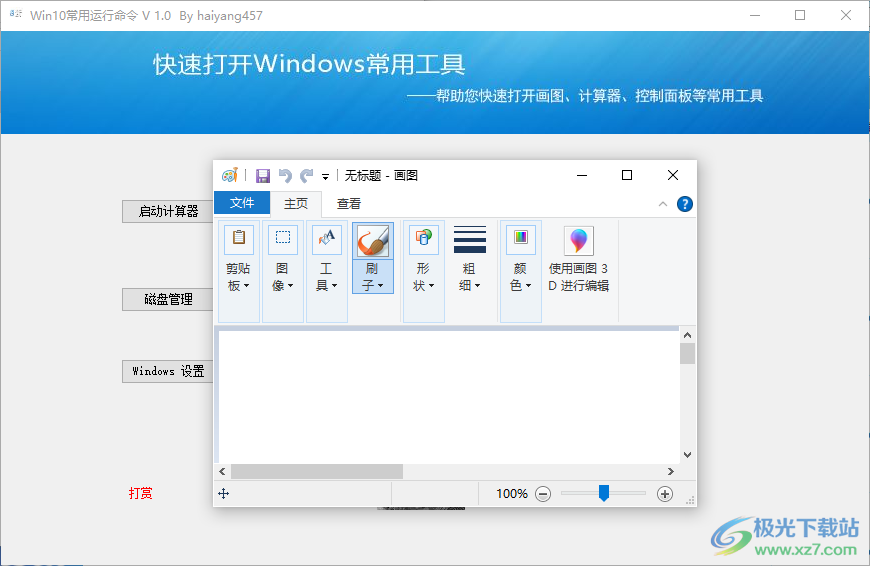Click the cursor position crosshair icon in status bar
This screenshot has width=870, height=566.
224,494
